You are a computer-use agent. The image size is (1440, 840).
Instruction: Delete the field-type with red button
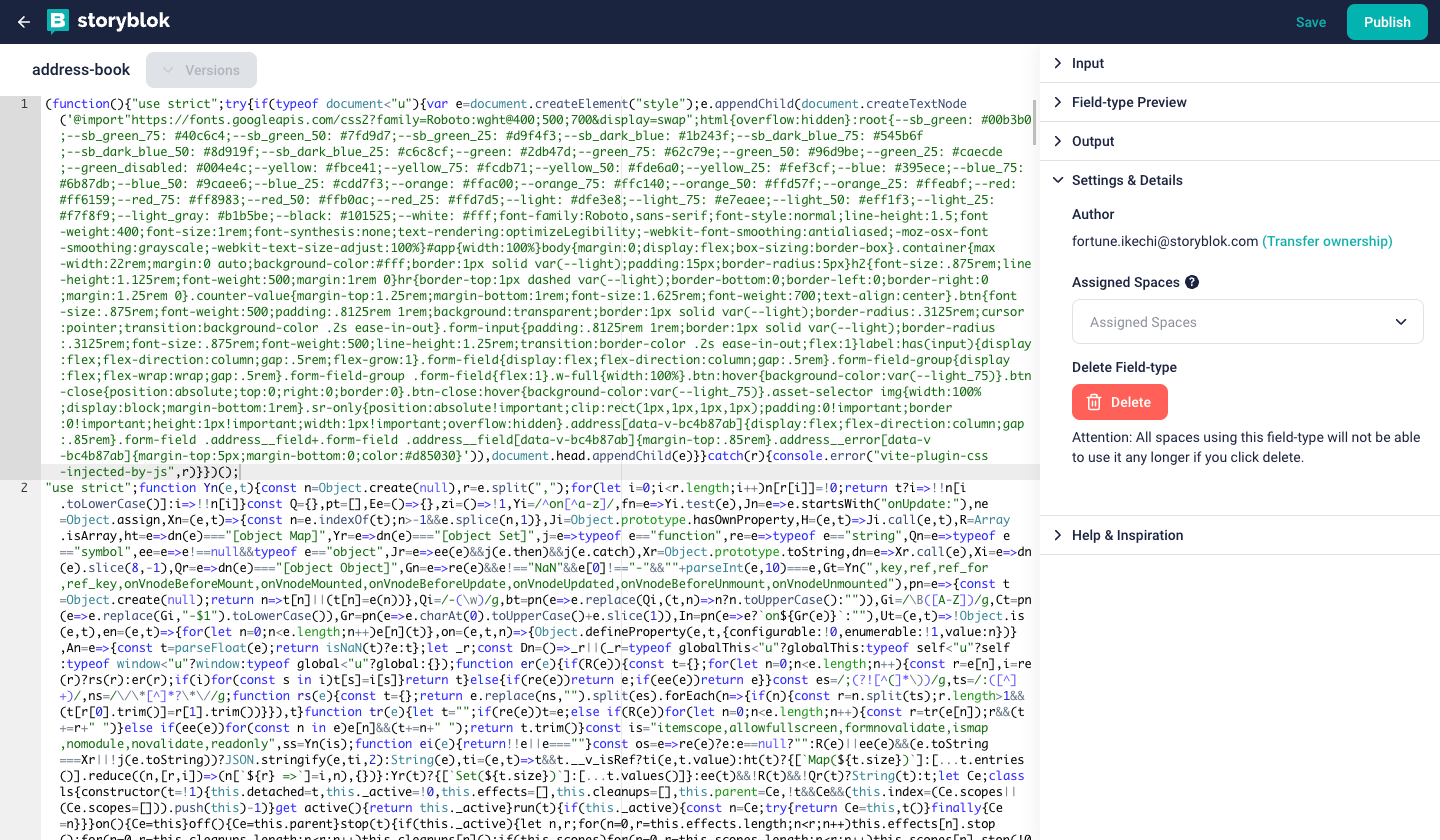pyautogui.click(x=1119, y=402)
